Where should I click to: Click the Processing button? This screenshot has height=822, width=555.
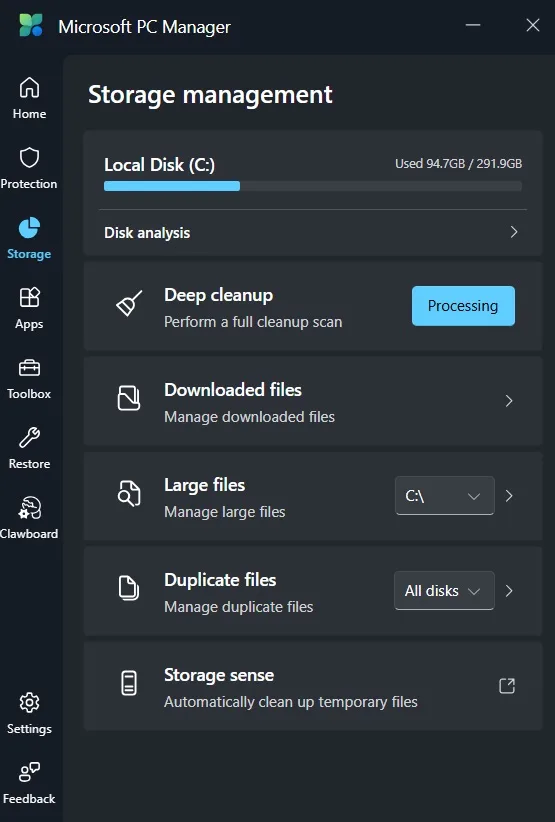point(463,306)
